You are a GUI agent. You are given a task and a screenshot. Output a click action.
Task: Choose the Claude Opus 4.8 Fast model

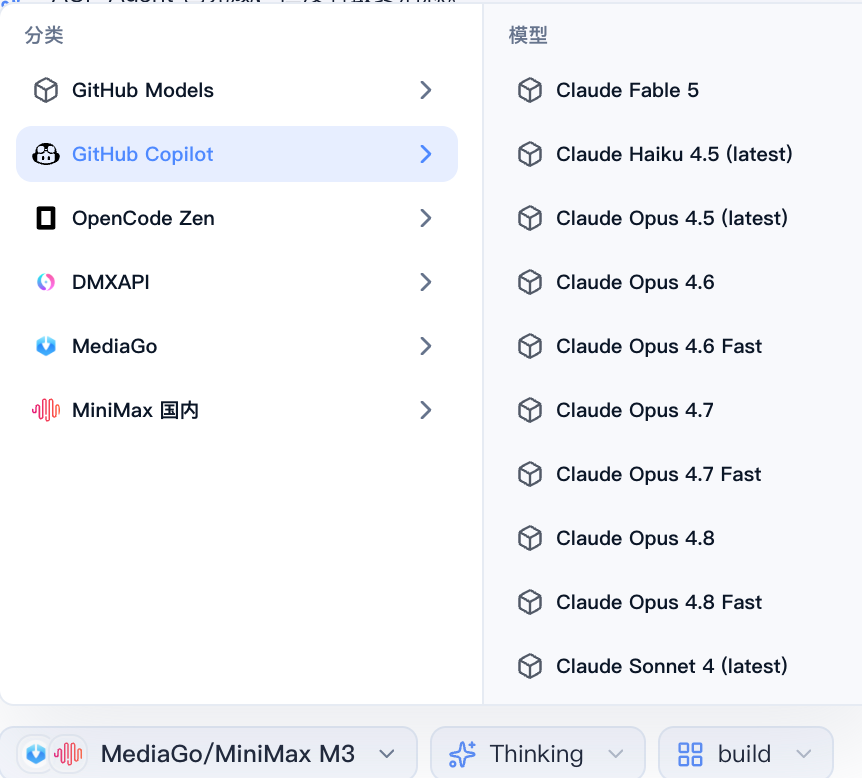[x=679, y=602]
